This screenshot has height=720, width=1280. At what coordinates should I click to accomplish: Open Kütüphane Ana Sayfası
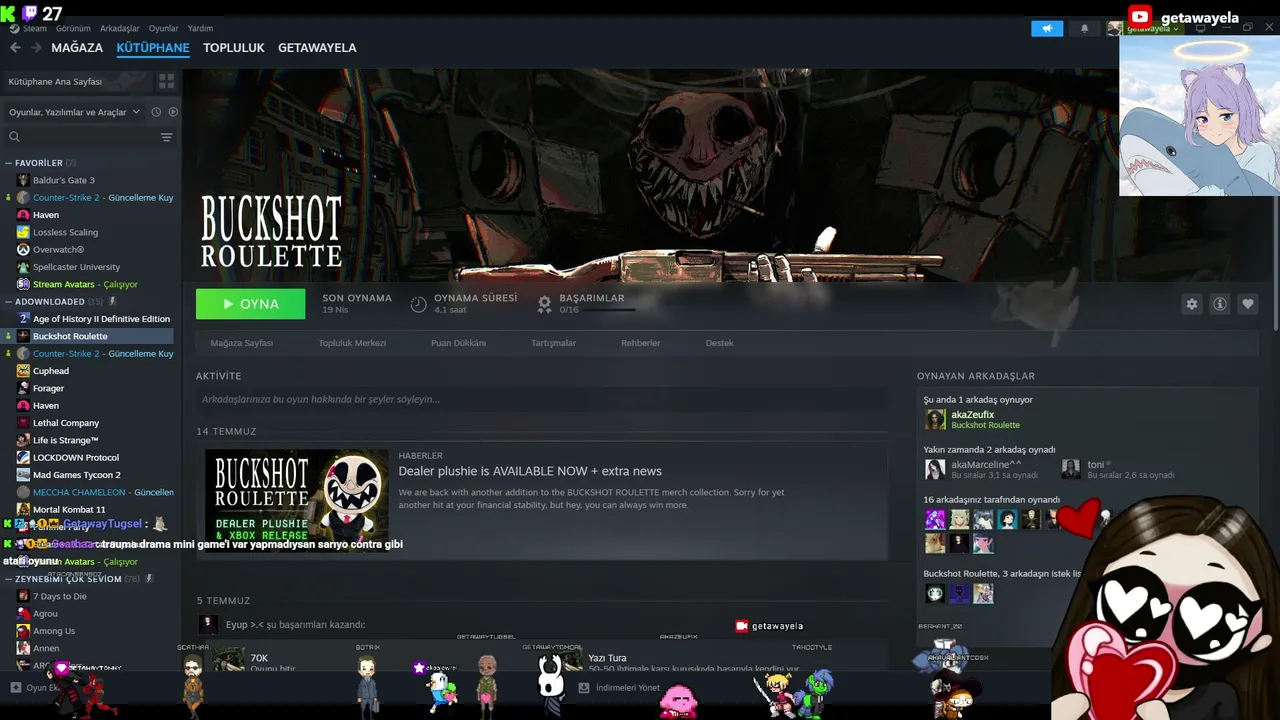pos(77,81)
